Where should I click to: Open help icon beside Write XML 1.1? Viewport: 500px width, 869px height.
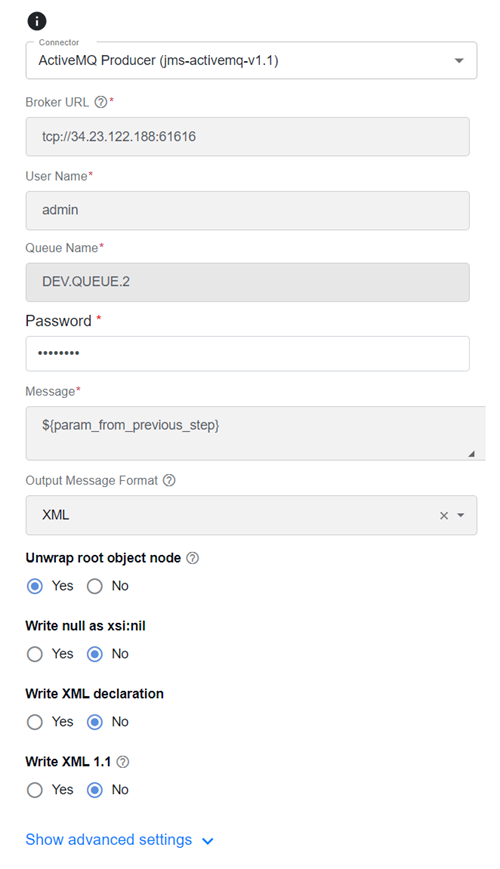pyautogui.click(x=123, y=762)
